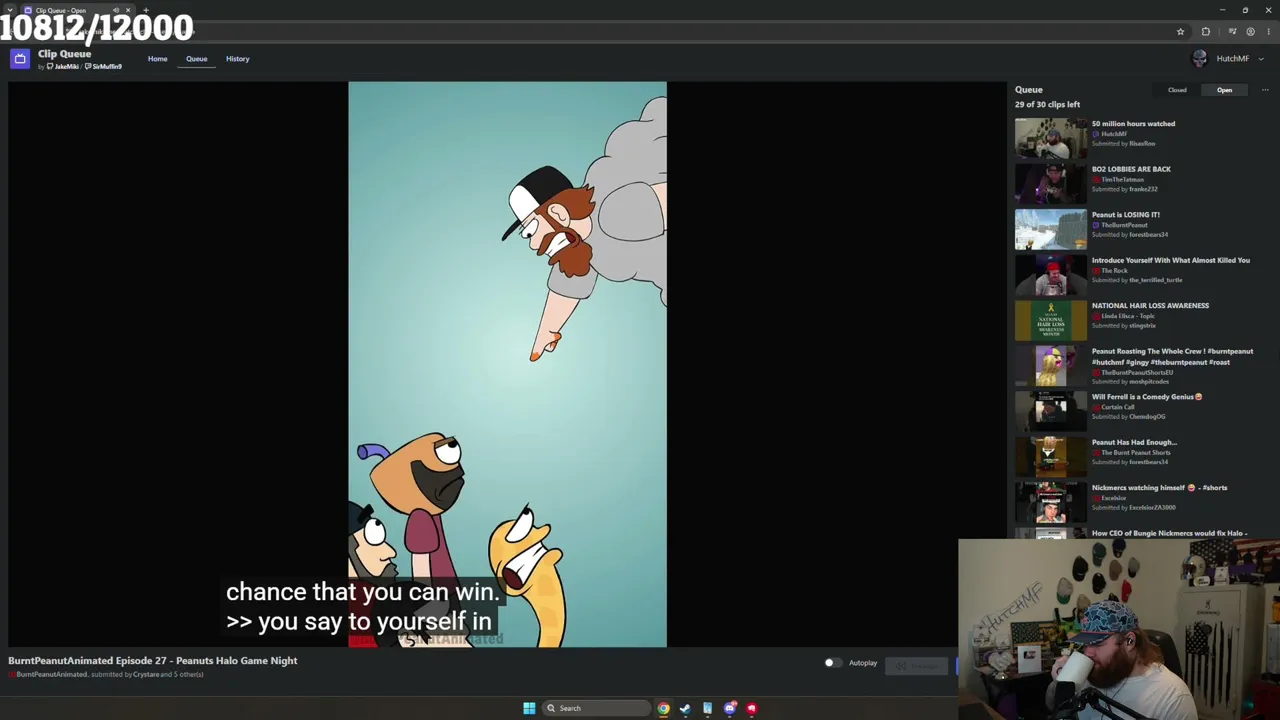Show the Closed queue filter
The image size is (1280, 720).
point(1177,90)
